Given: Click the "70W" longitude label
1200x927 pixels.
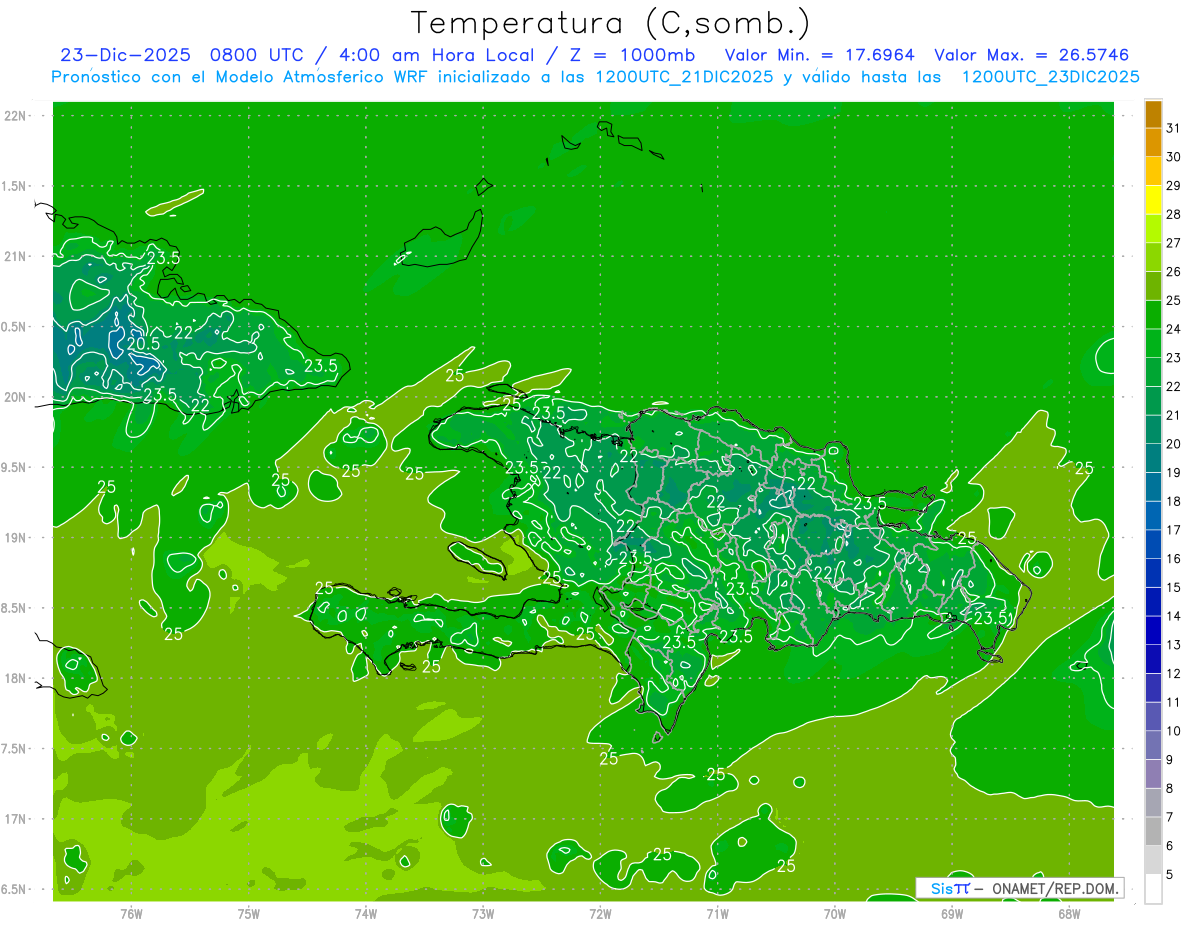Looking at the screenshot, I should click(835, 913).
